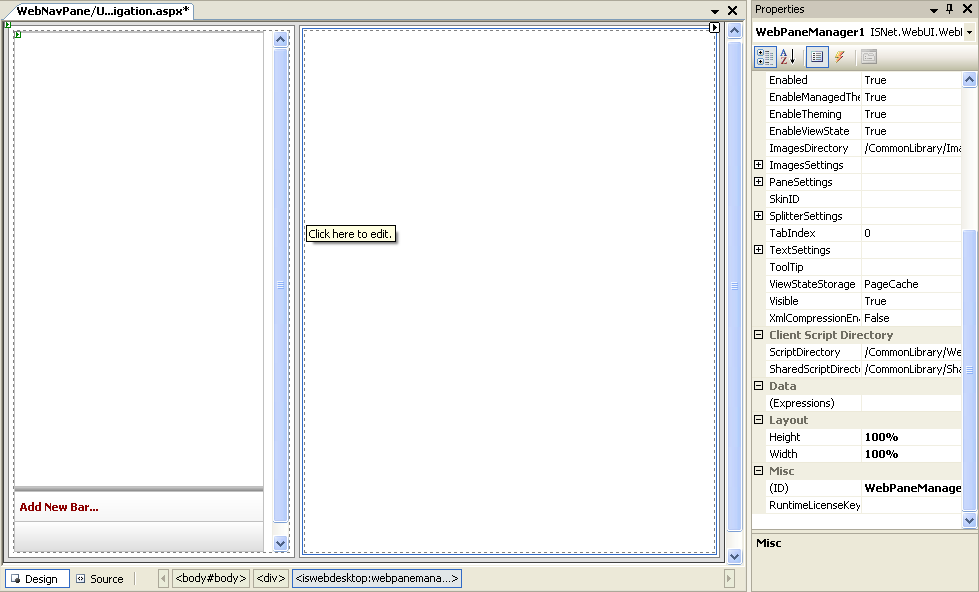Open smart tag arrow on WebPaneManager control
Viewport: 979px width, 592px height.
point(714,28)
